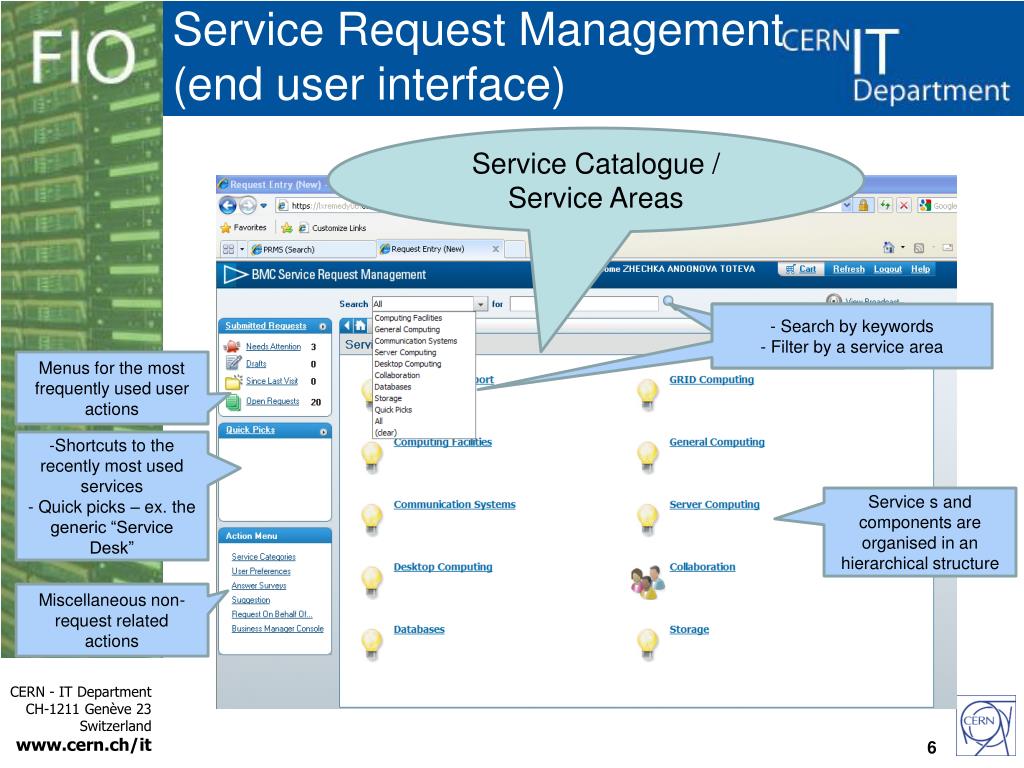Open the Since Last Visit link
Viewport: 1024px width, 768px height.
coord(272,381)
